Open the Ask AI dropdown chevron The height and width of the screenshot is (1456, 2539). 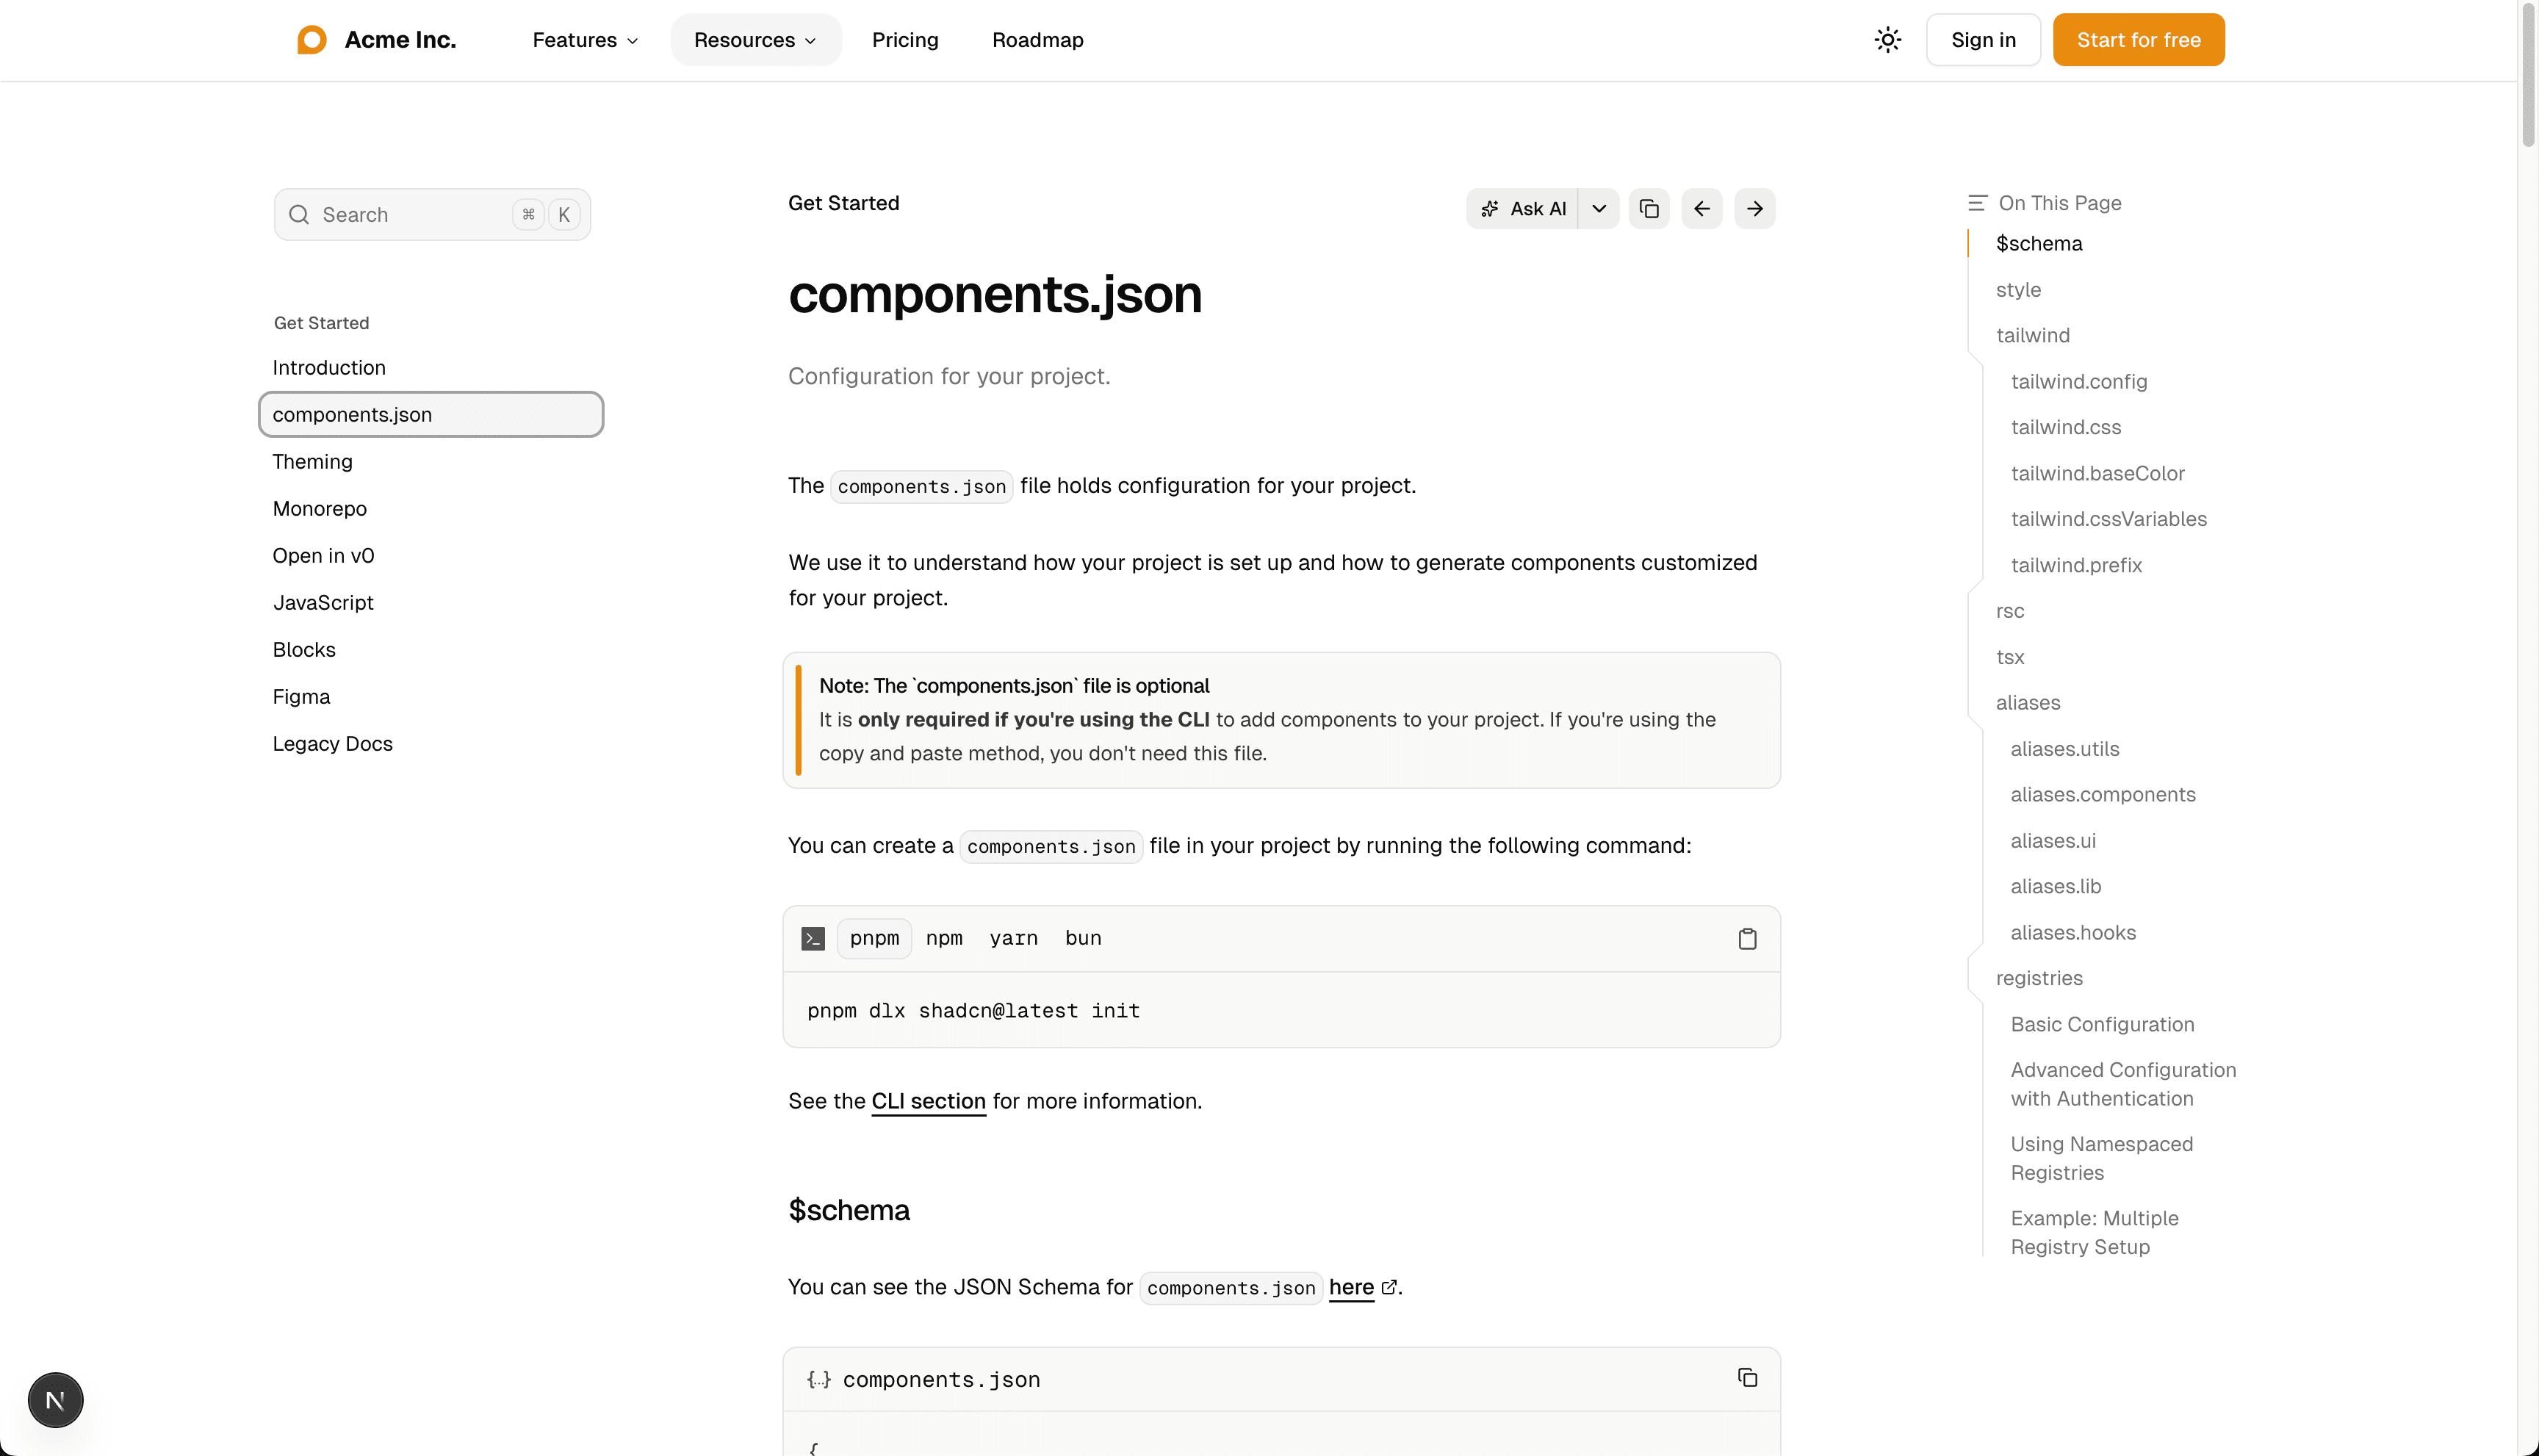coord(1598,208)
